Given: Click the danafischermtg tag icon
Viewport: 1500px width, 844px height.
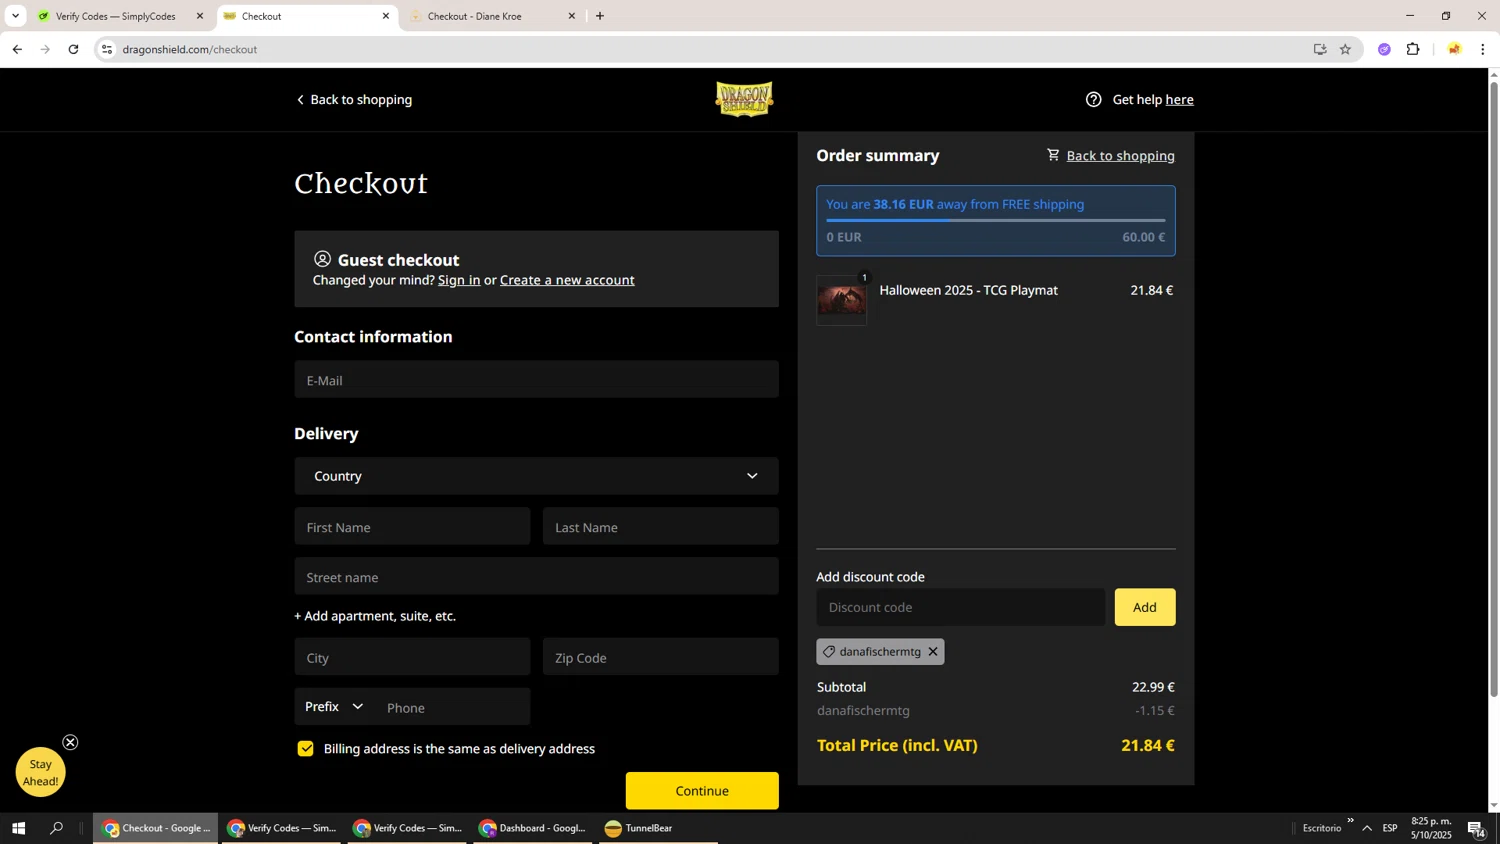Looking at the screenshot, I should click(829, 652).
